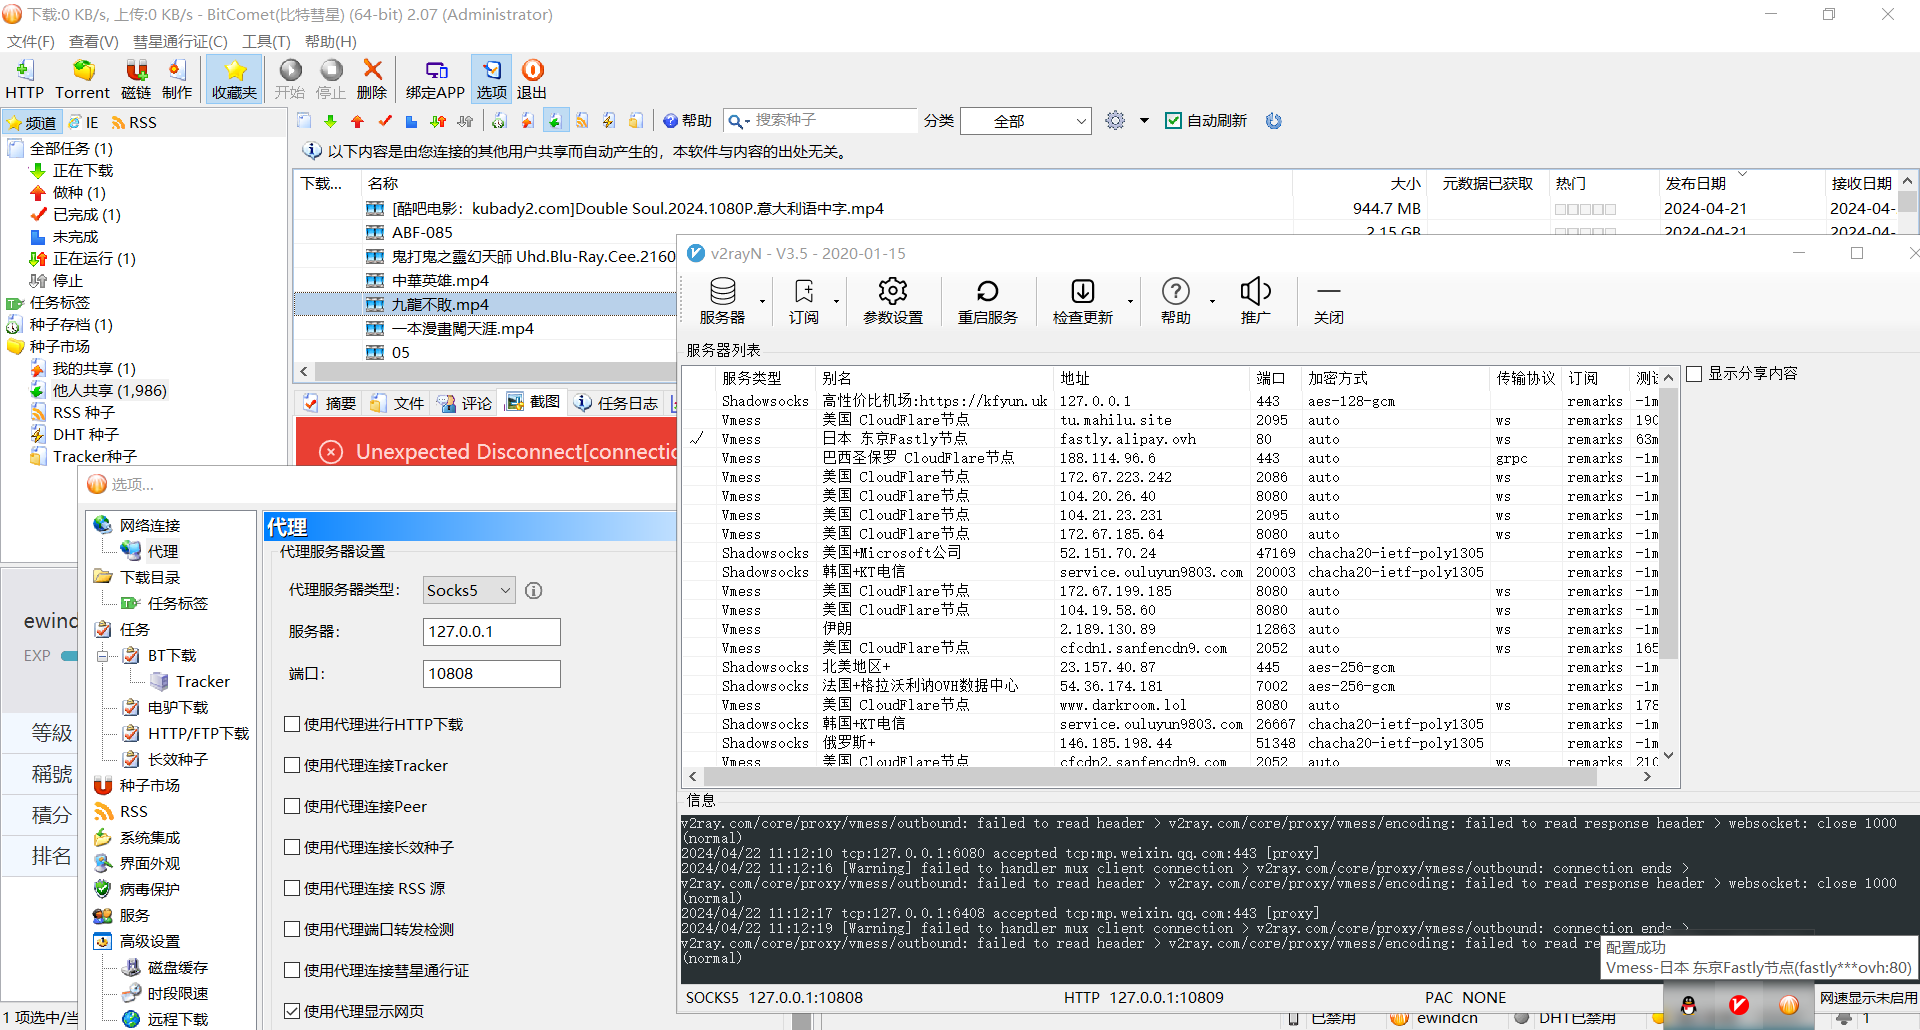
Task: Click the magnet link (磁链) toolbar icon
Action: pyautogui.click(x=136, y=79)
